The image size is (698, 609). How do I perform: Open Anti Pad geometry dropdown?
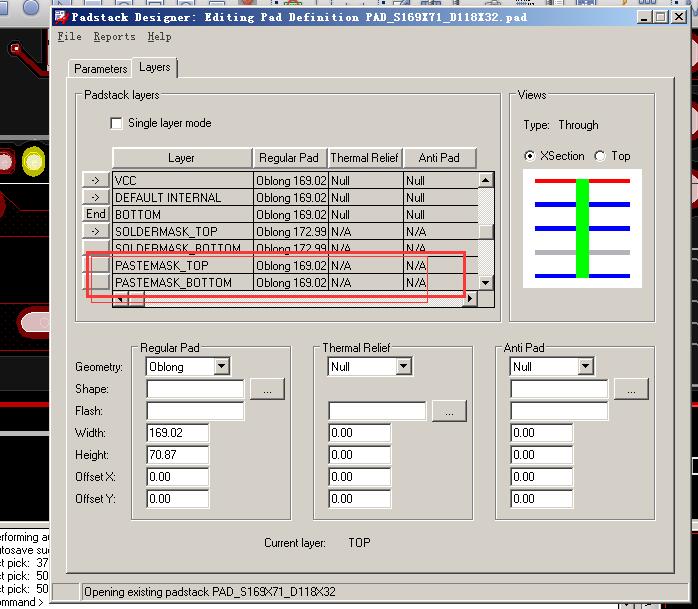pos(585,366)
